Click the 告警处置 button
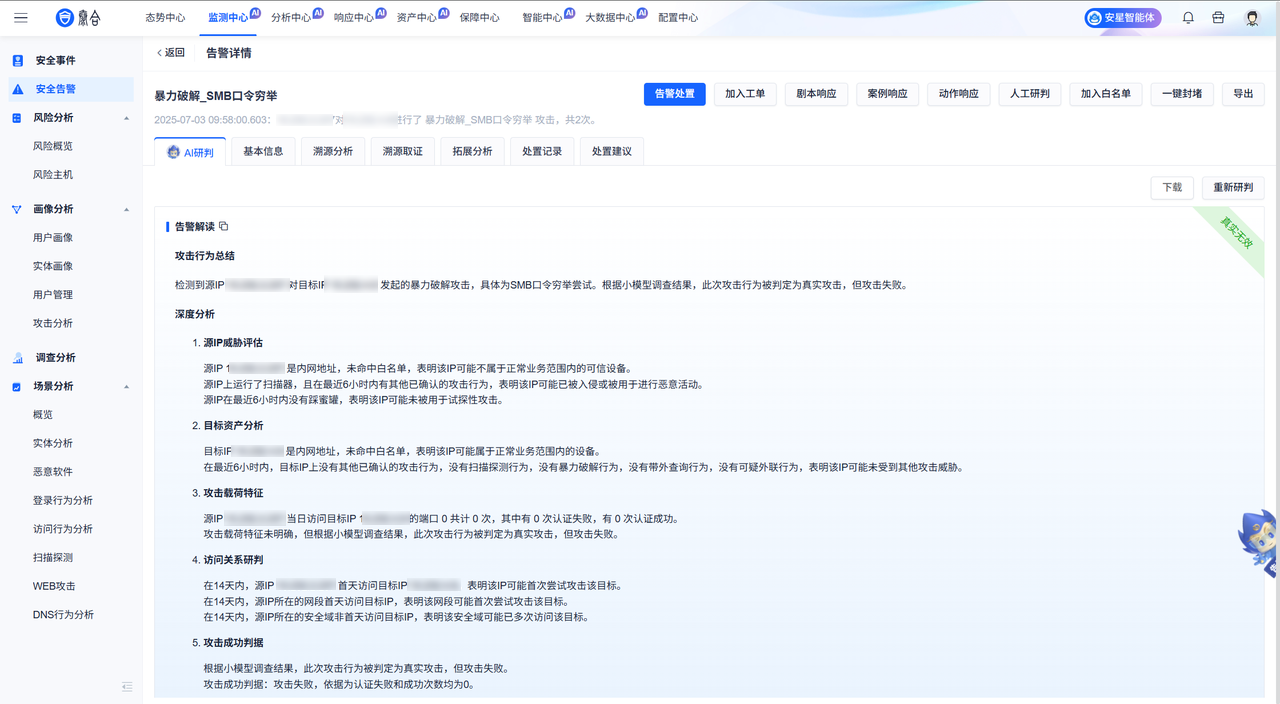 [x=676, y=93]
